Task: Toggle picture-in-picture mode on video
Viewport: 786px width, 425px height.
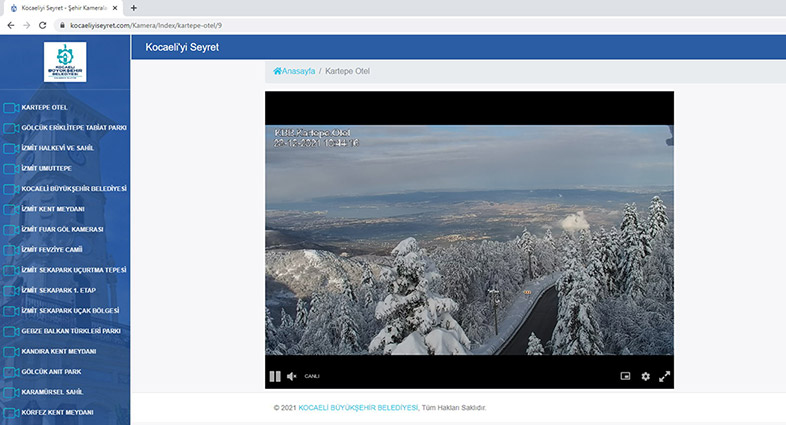Action: click(626, 376)
